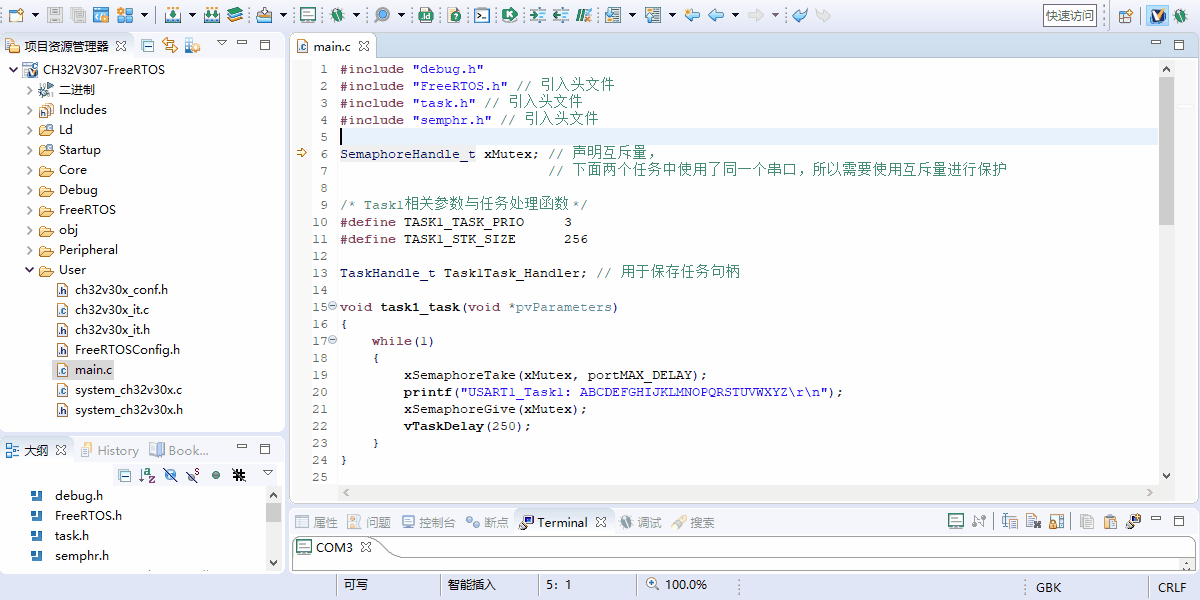1200x600 pixels.
Task: Open project explorer View Menu triangle
Action: tap(222, 45)
